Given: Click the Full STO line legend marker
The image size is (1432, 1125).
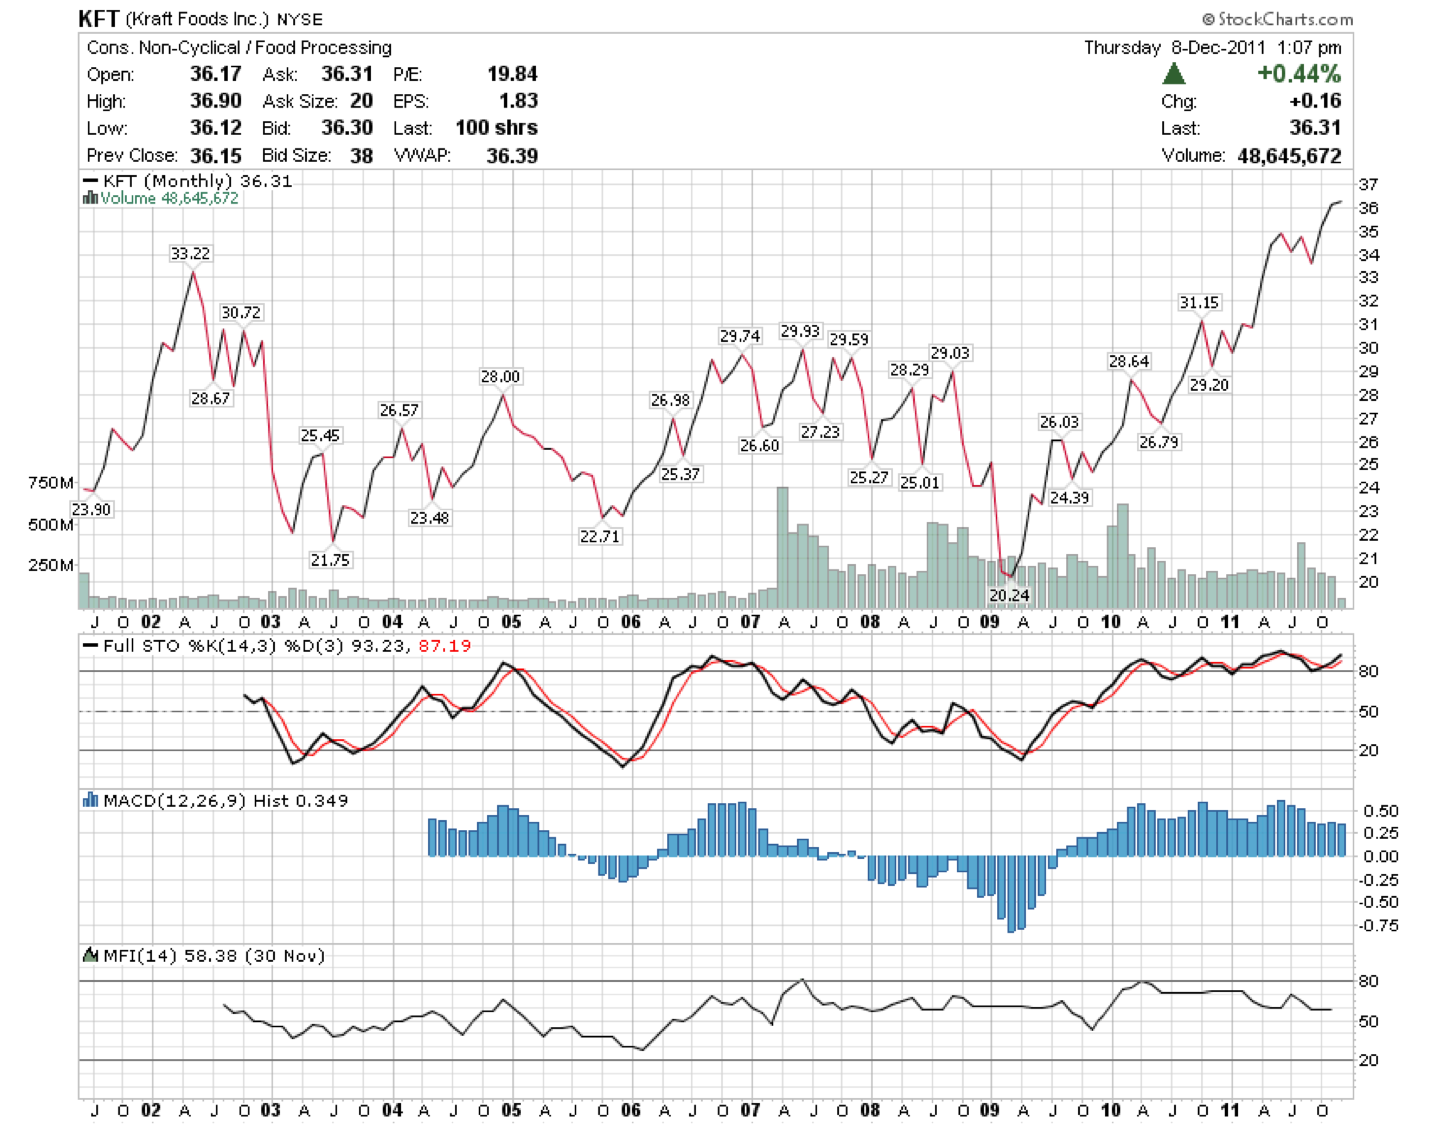Looking at the screenshot, I should click(90, 646).
